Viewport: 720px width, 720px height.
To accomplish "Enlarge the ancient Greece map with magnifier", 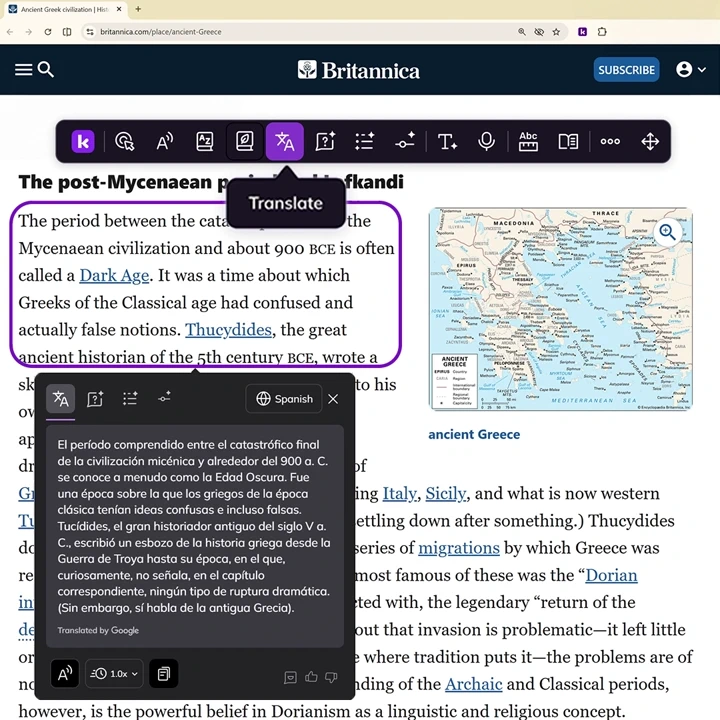I will [x=667, y=232].
